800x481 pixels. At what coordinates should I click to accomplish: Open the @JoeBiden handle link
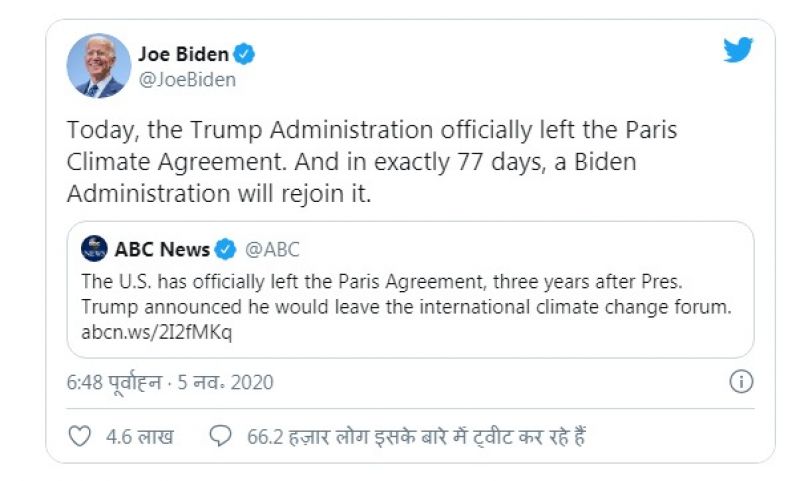[x=187, y=80]
